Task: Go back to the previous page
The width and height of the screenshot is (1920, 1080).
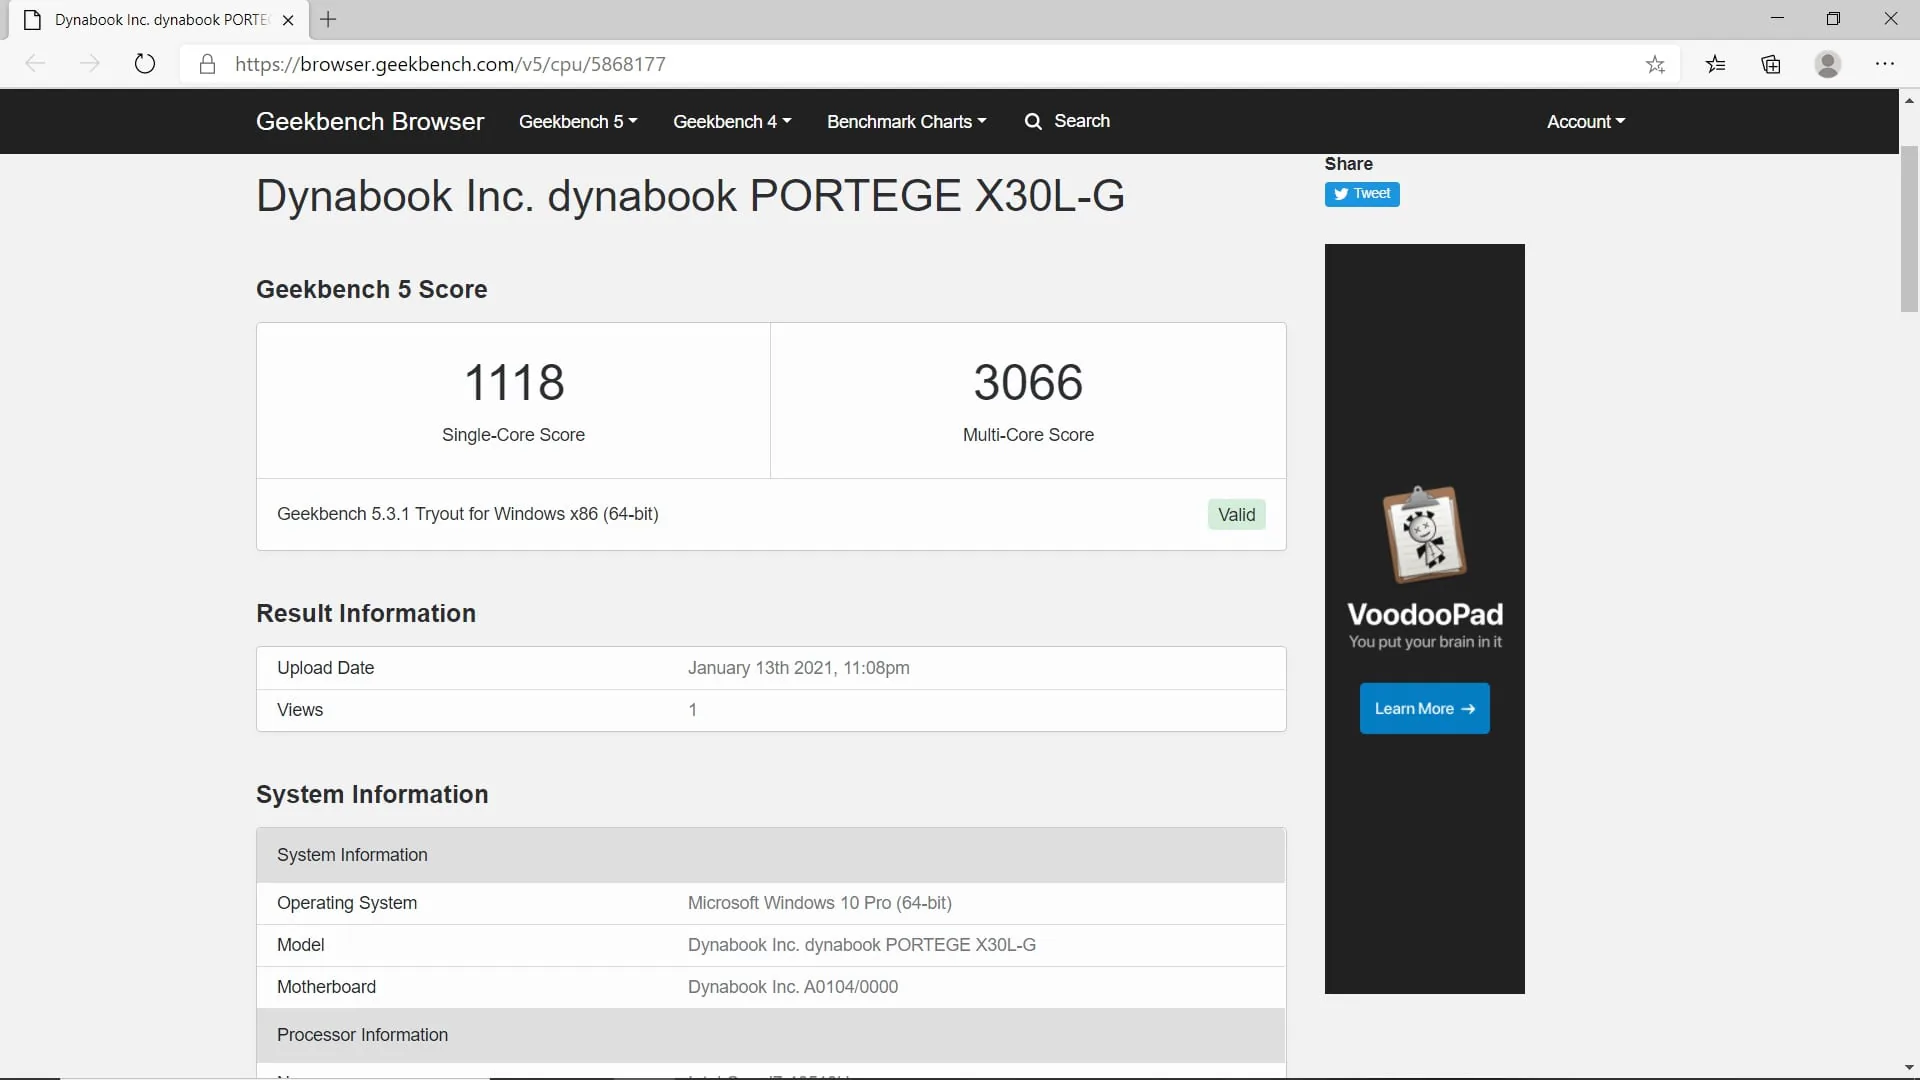Action: pyautogui.click(x=35, y=64)
